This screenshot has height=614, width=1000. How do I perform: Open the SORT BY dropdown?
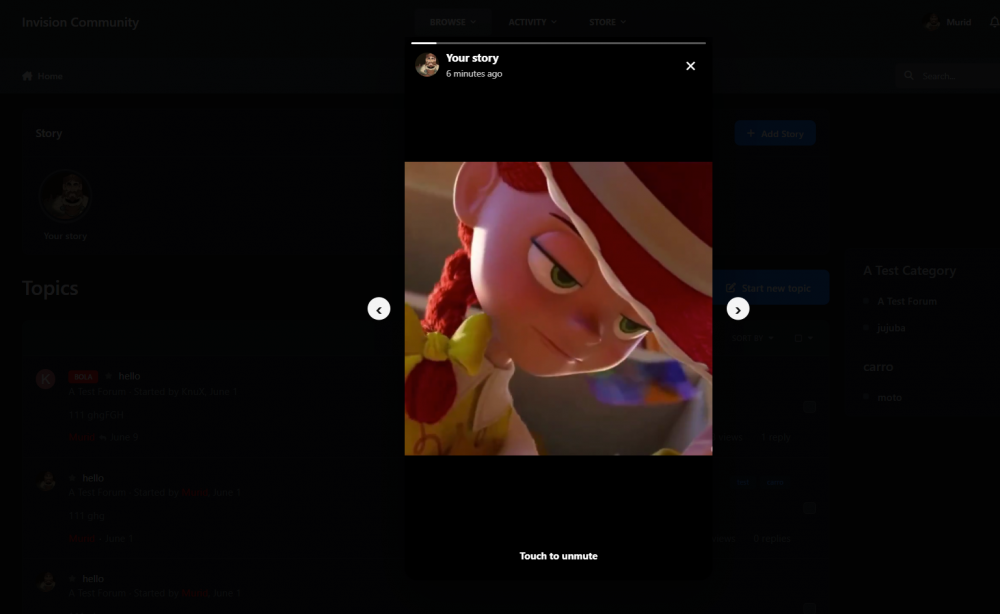pos(753,338)
